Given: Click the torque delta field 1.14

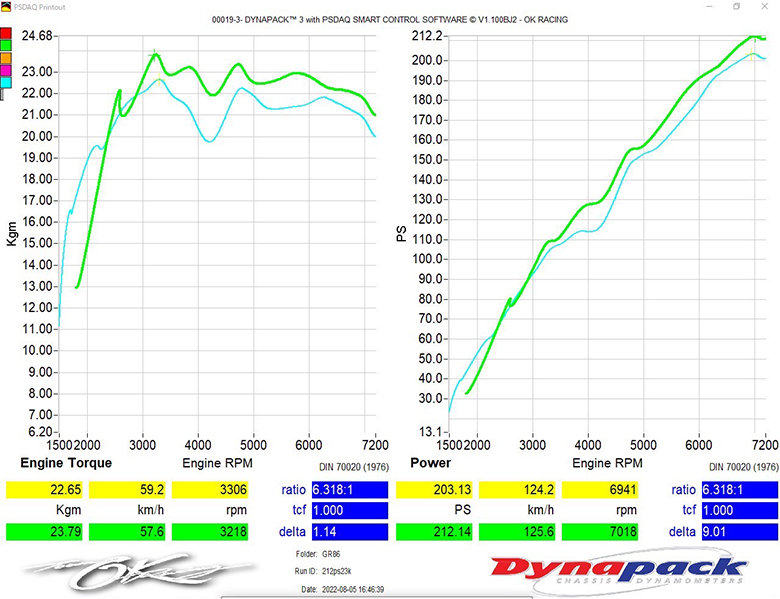Looking at the screenshot, I should 350,531.
